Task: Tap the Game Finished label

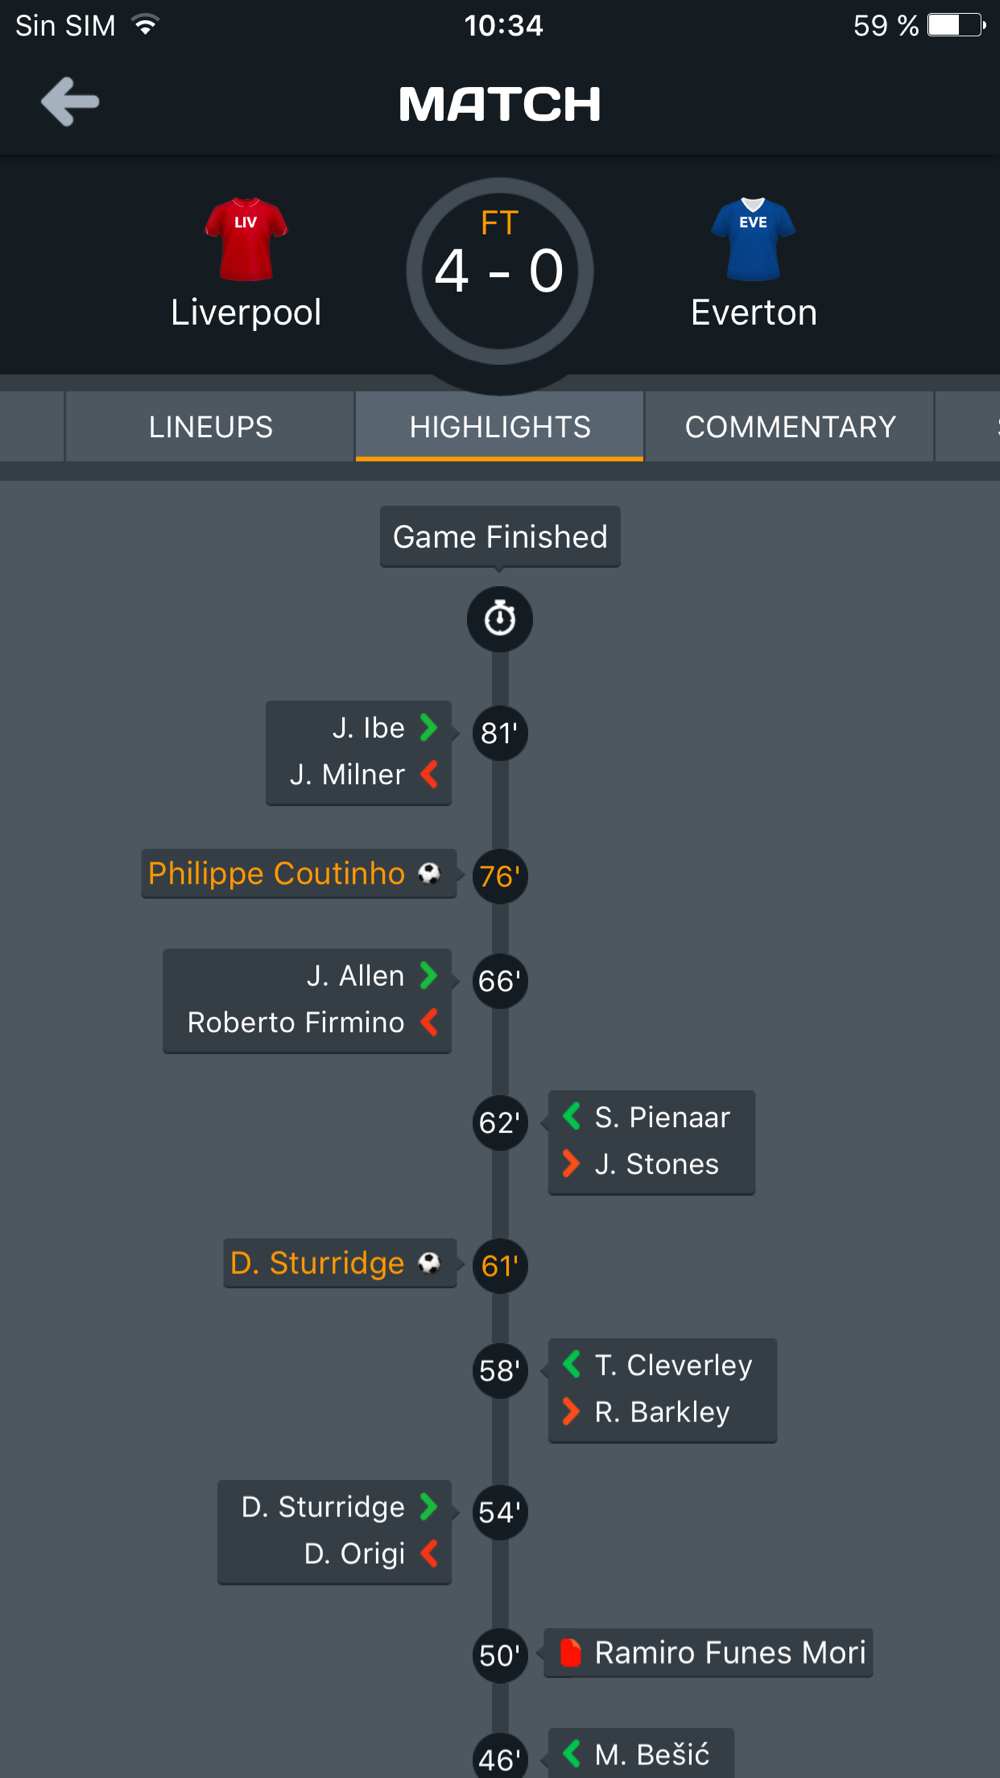Action: point(500,537)
